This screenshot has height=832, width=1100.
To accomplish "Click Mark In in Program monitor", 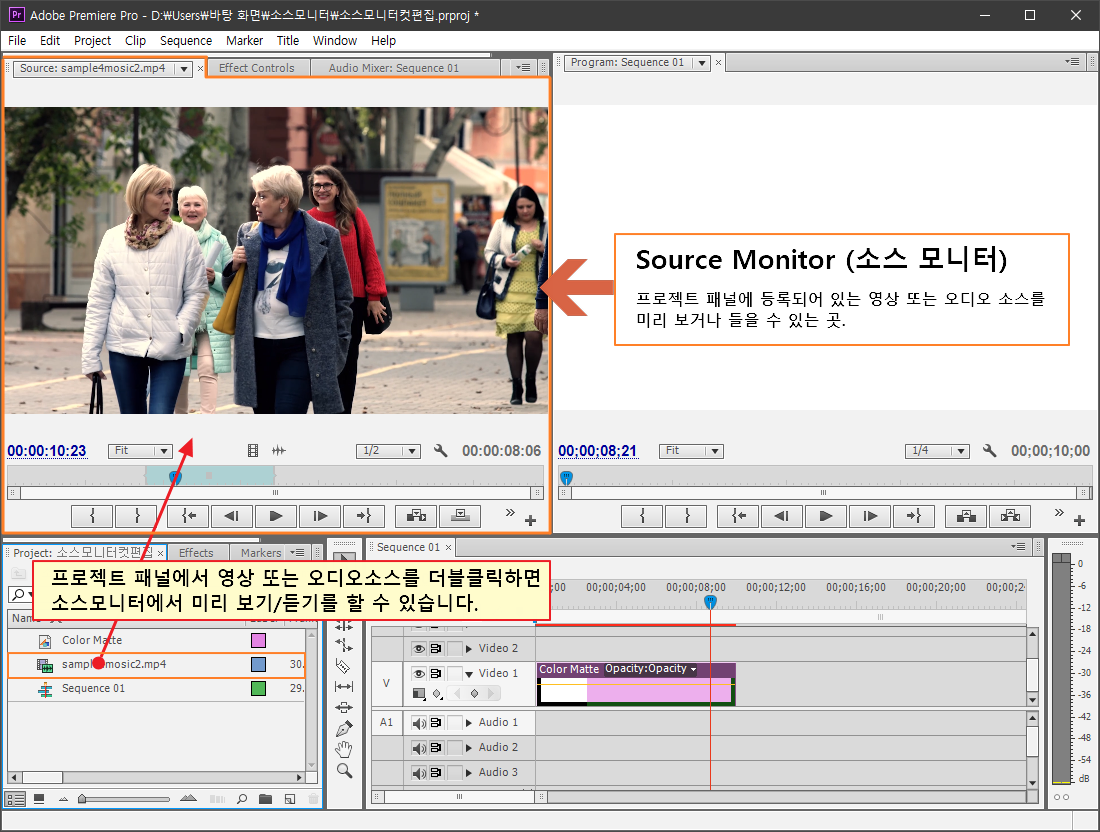I will pos(642,516).
